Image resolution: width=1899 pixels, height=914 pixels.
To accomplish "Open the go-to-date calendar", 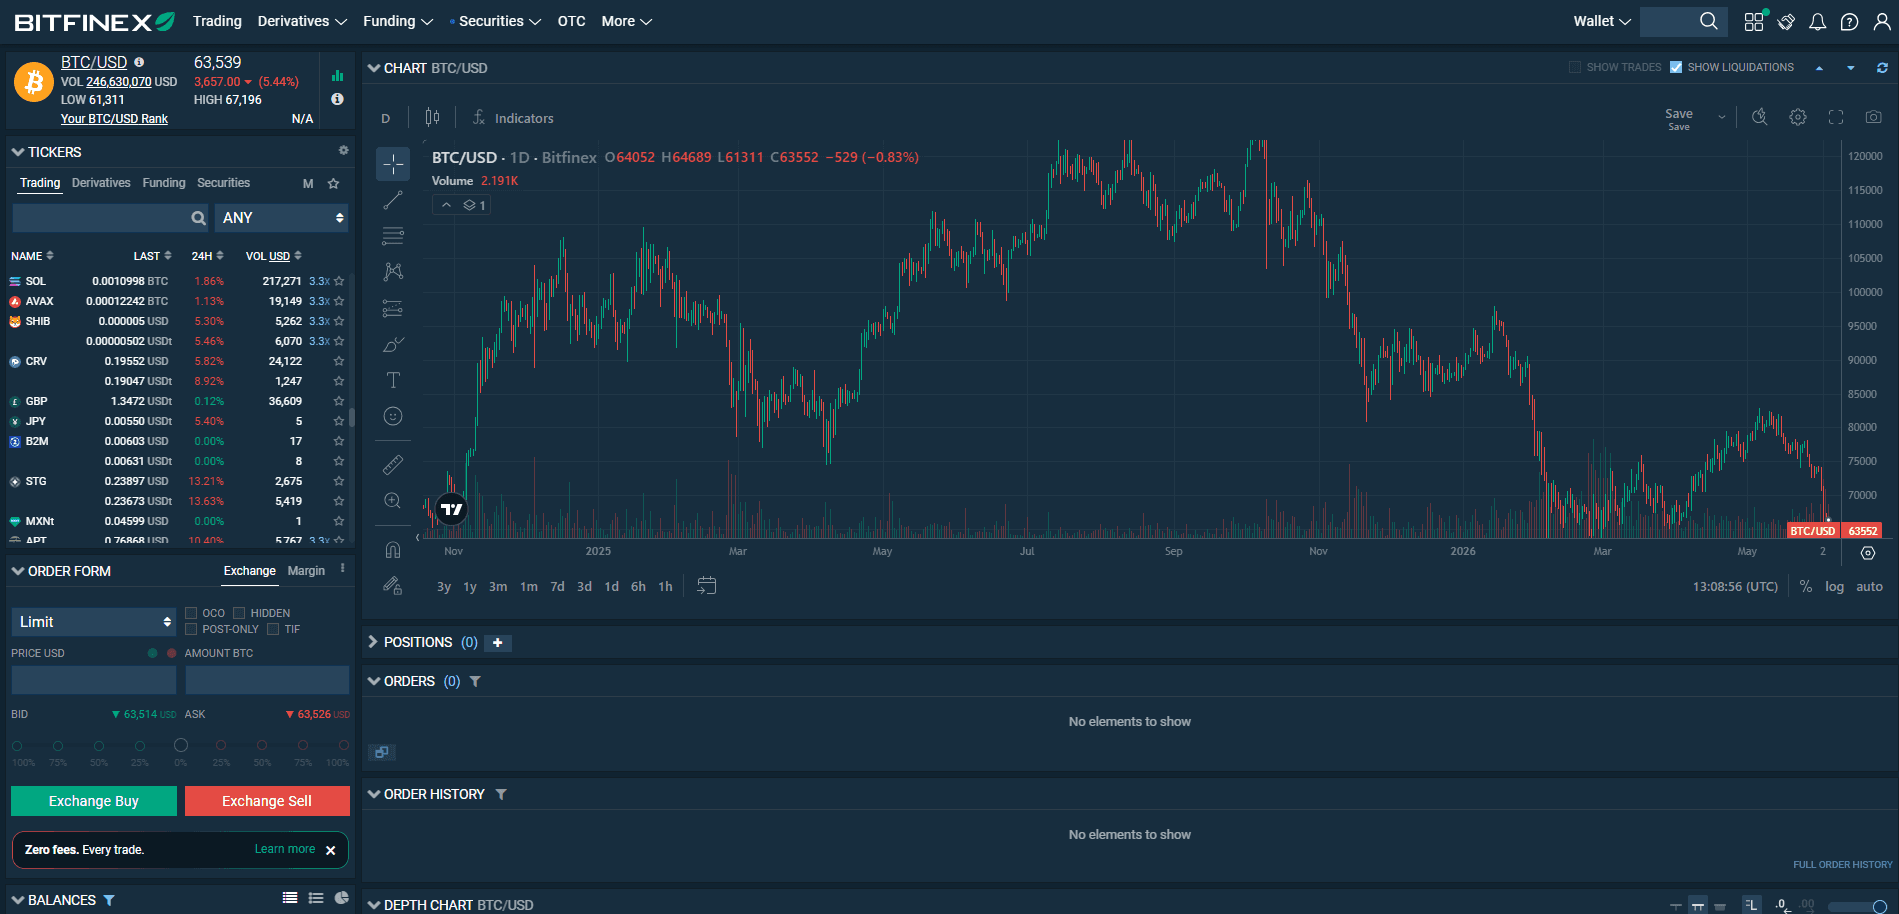I will (x=706, y=586).
